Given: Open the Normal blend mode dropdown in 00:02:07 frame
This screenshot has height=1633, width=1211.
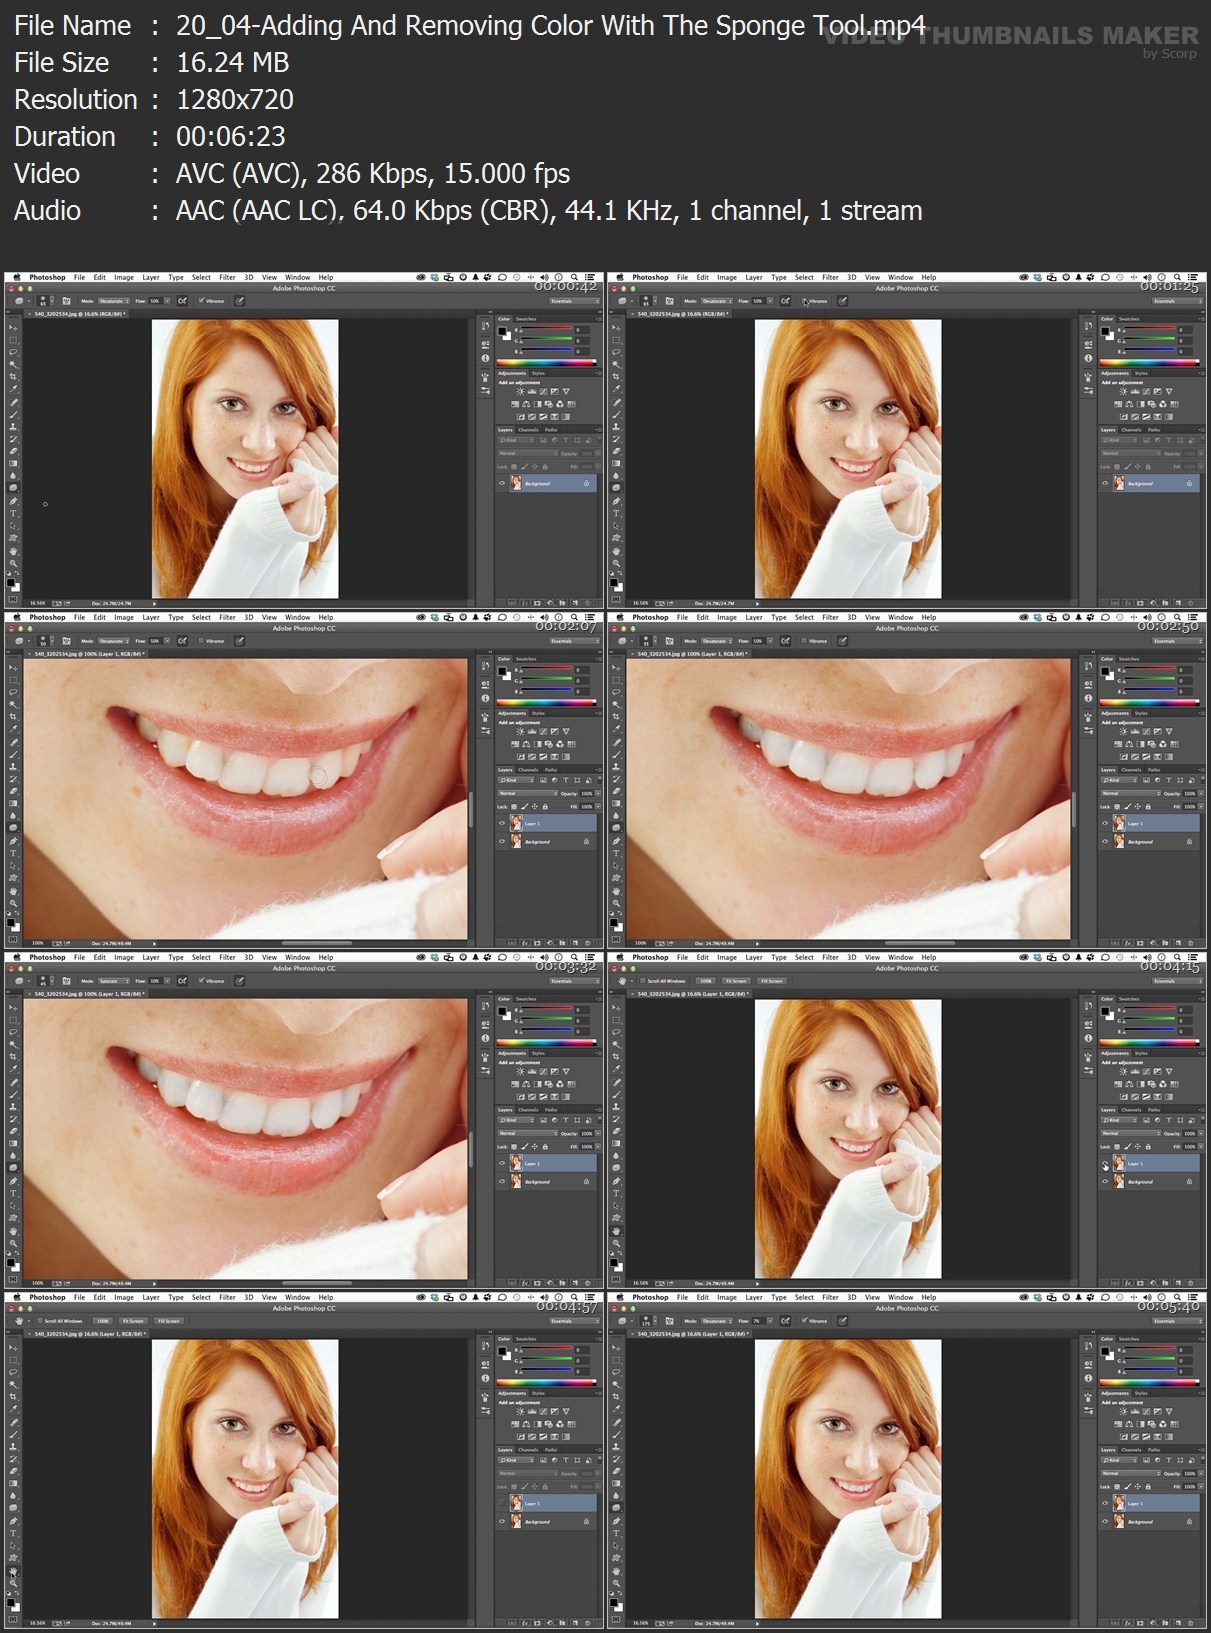Looking at the screenshot, I should [x=528, y=793].
